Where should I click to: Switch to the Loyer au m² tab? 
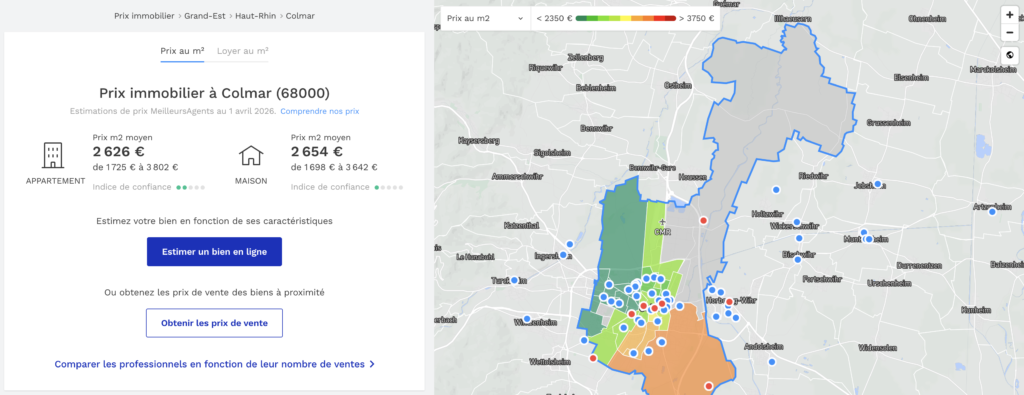coord(242,50)
